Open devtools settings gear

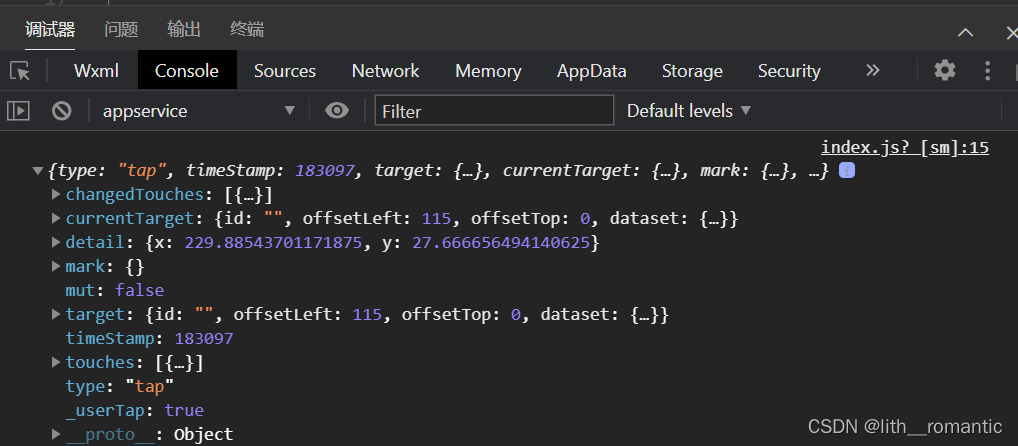tap(945, 70)
